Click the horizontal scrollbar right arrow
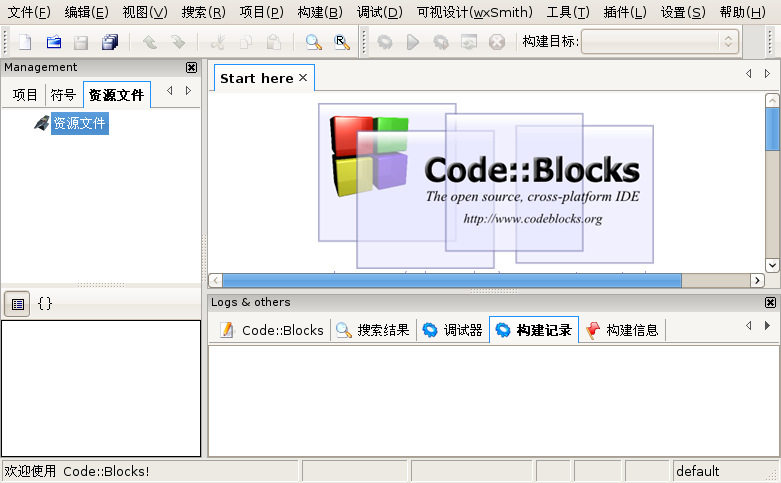 point(757,280)
